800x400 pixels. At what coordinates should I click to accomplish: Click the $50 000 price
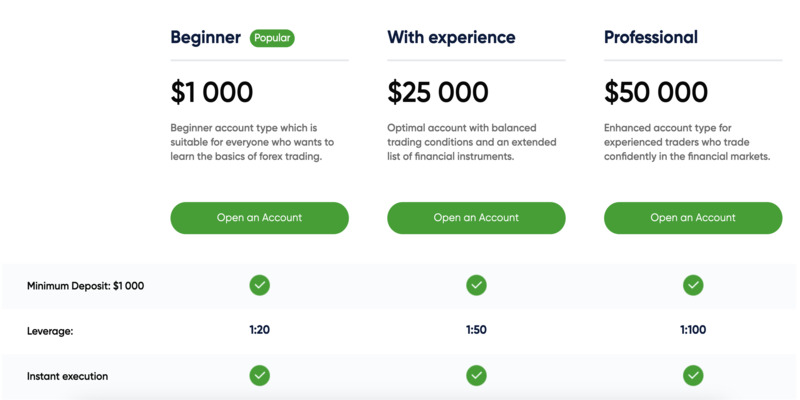pos(656,93)
